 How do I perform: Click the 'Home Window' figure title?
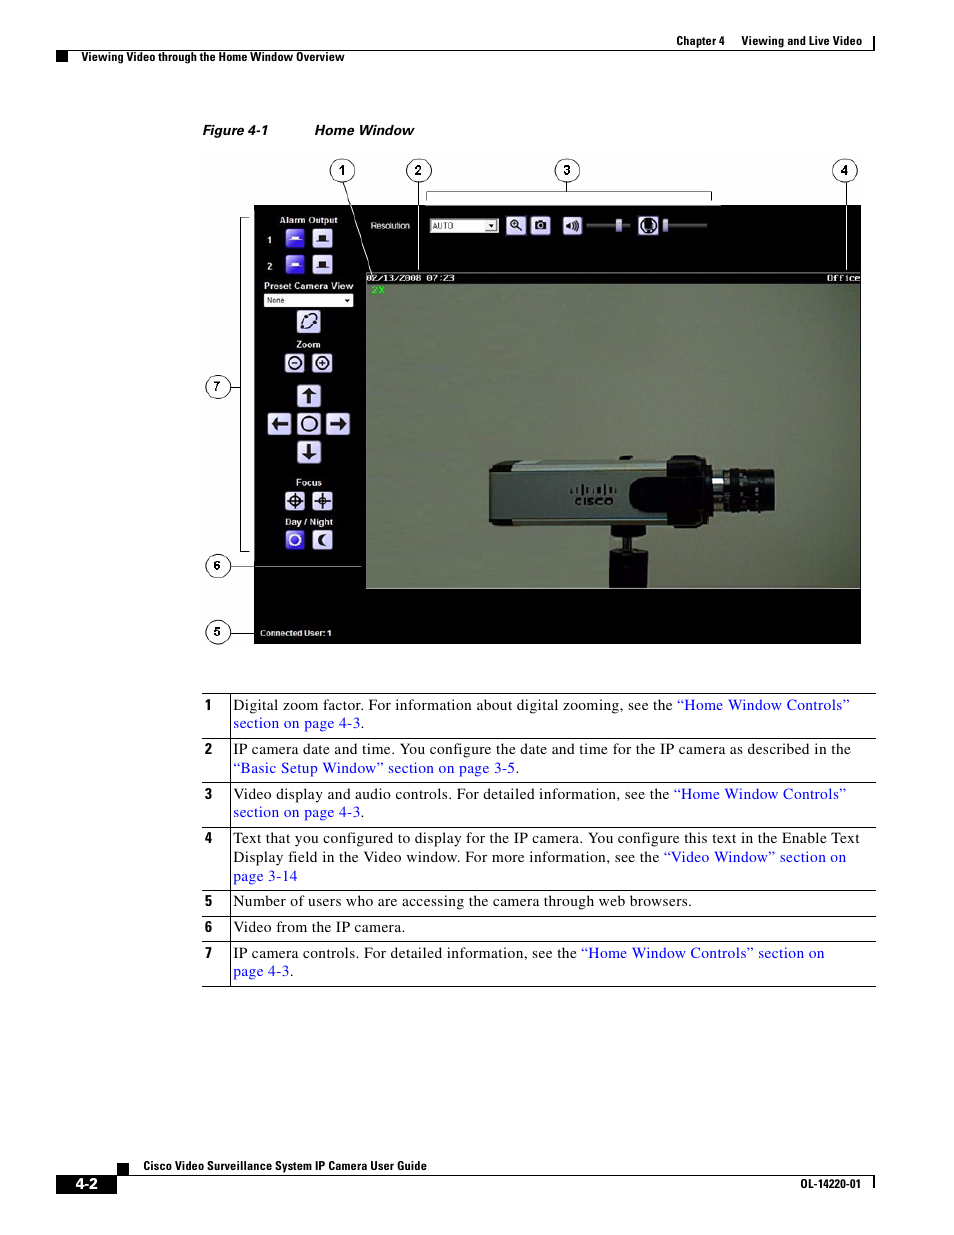click(x=364, y=130)
